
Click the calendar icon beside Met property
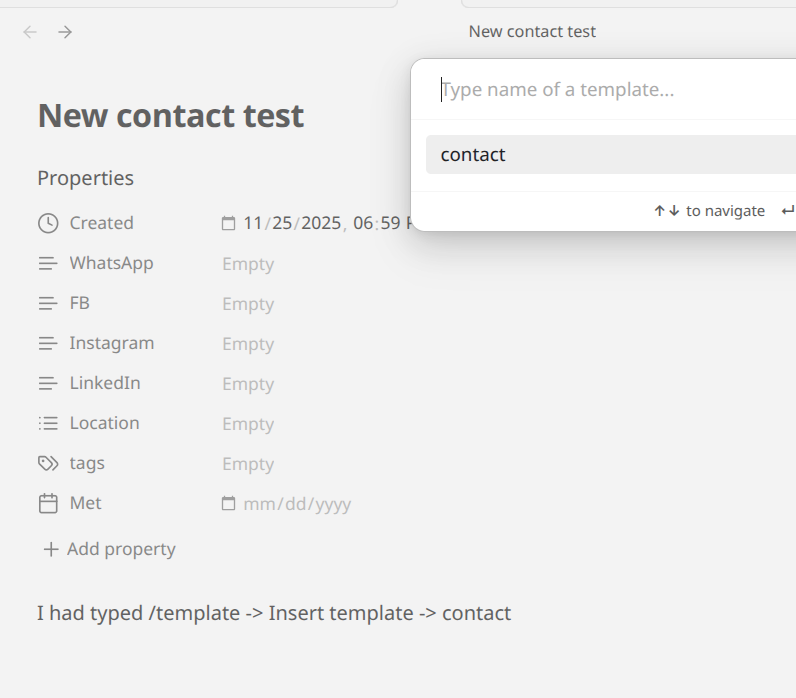click(48, 503)
